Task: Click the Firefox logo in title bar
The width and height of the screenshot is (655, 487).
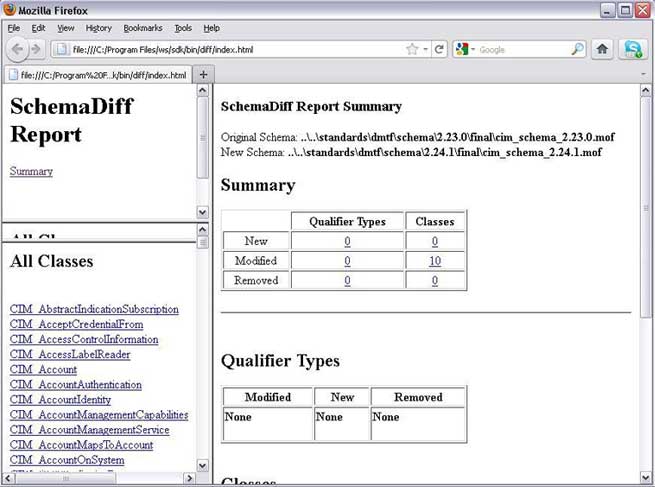Action: click(x=9, y=9)
